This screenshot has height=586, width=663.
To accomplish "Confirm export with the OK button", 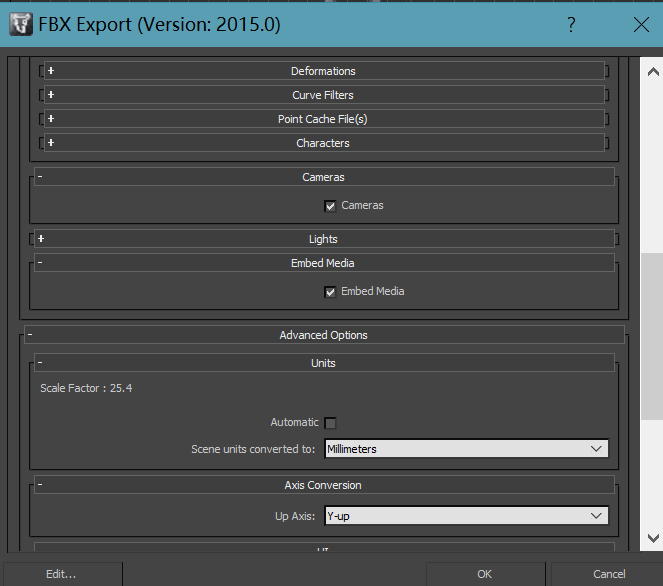I will pos(484,574).
